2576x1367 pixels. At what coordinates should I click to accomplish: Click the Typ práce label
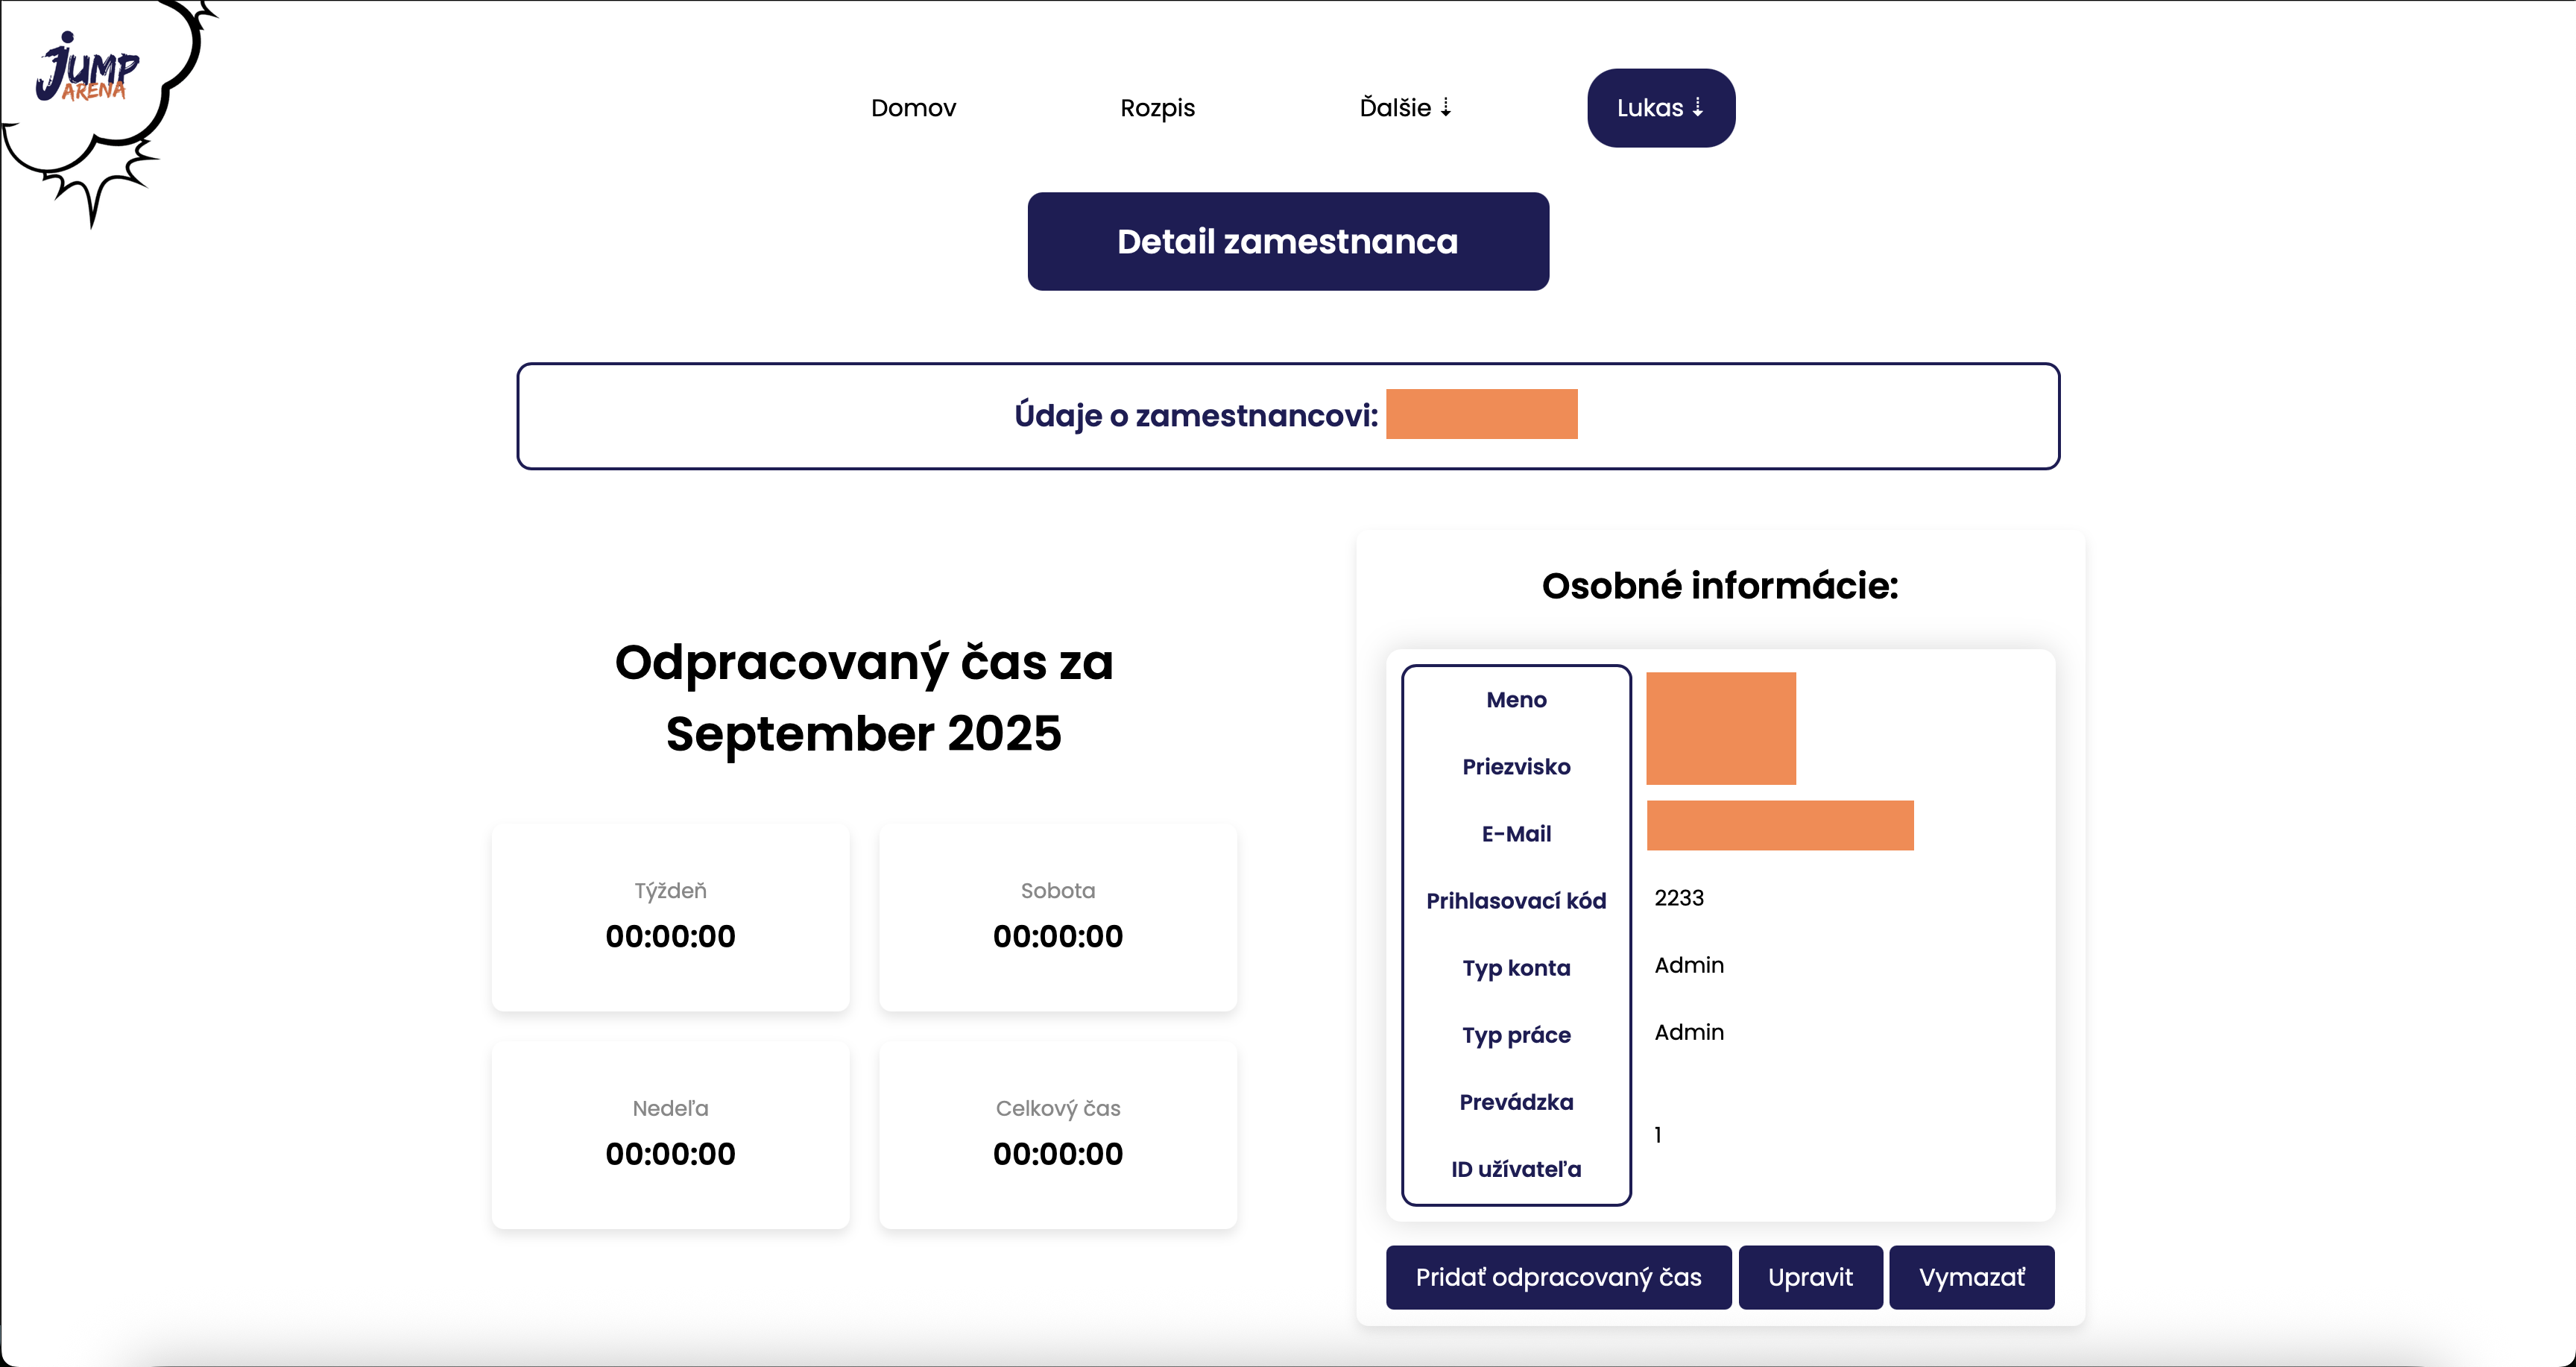point(1516,1035)
